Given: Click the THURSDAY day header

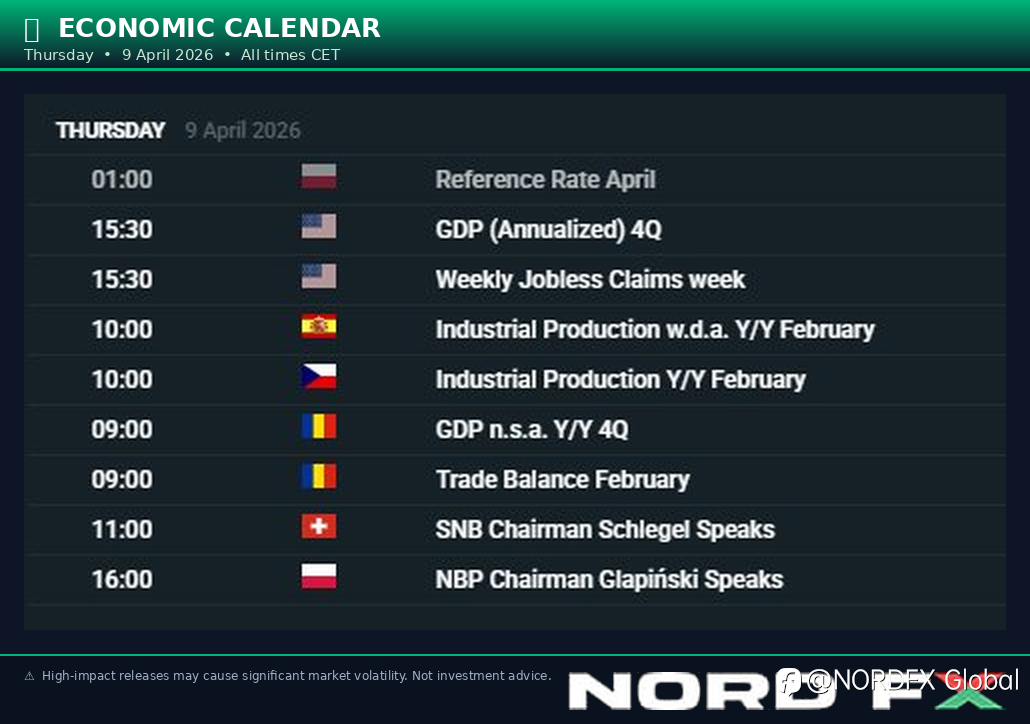Looking at the screenshot, I should [110, 131].
